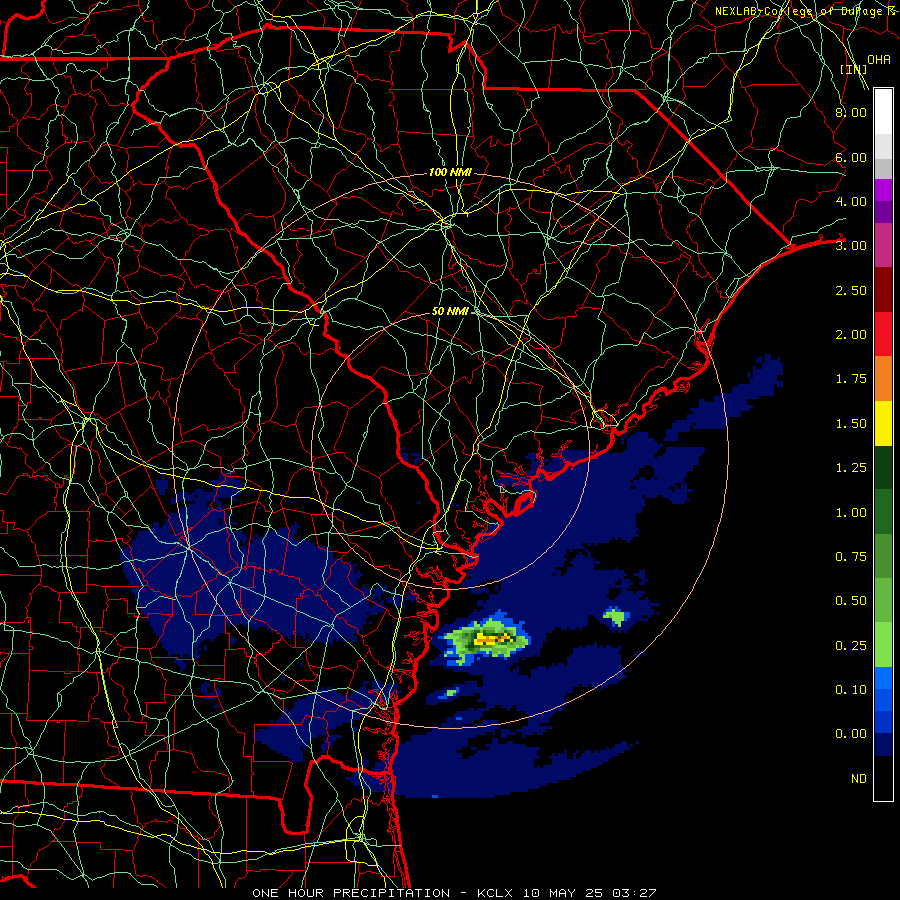Click the 0.50 legend value
This screenshot has width=900, height=900.
[851, 601]
